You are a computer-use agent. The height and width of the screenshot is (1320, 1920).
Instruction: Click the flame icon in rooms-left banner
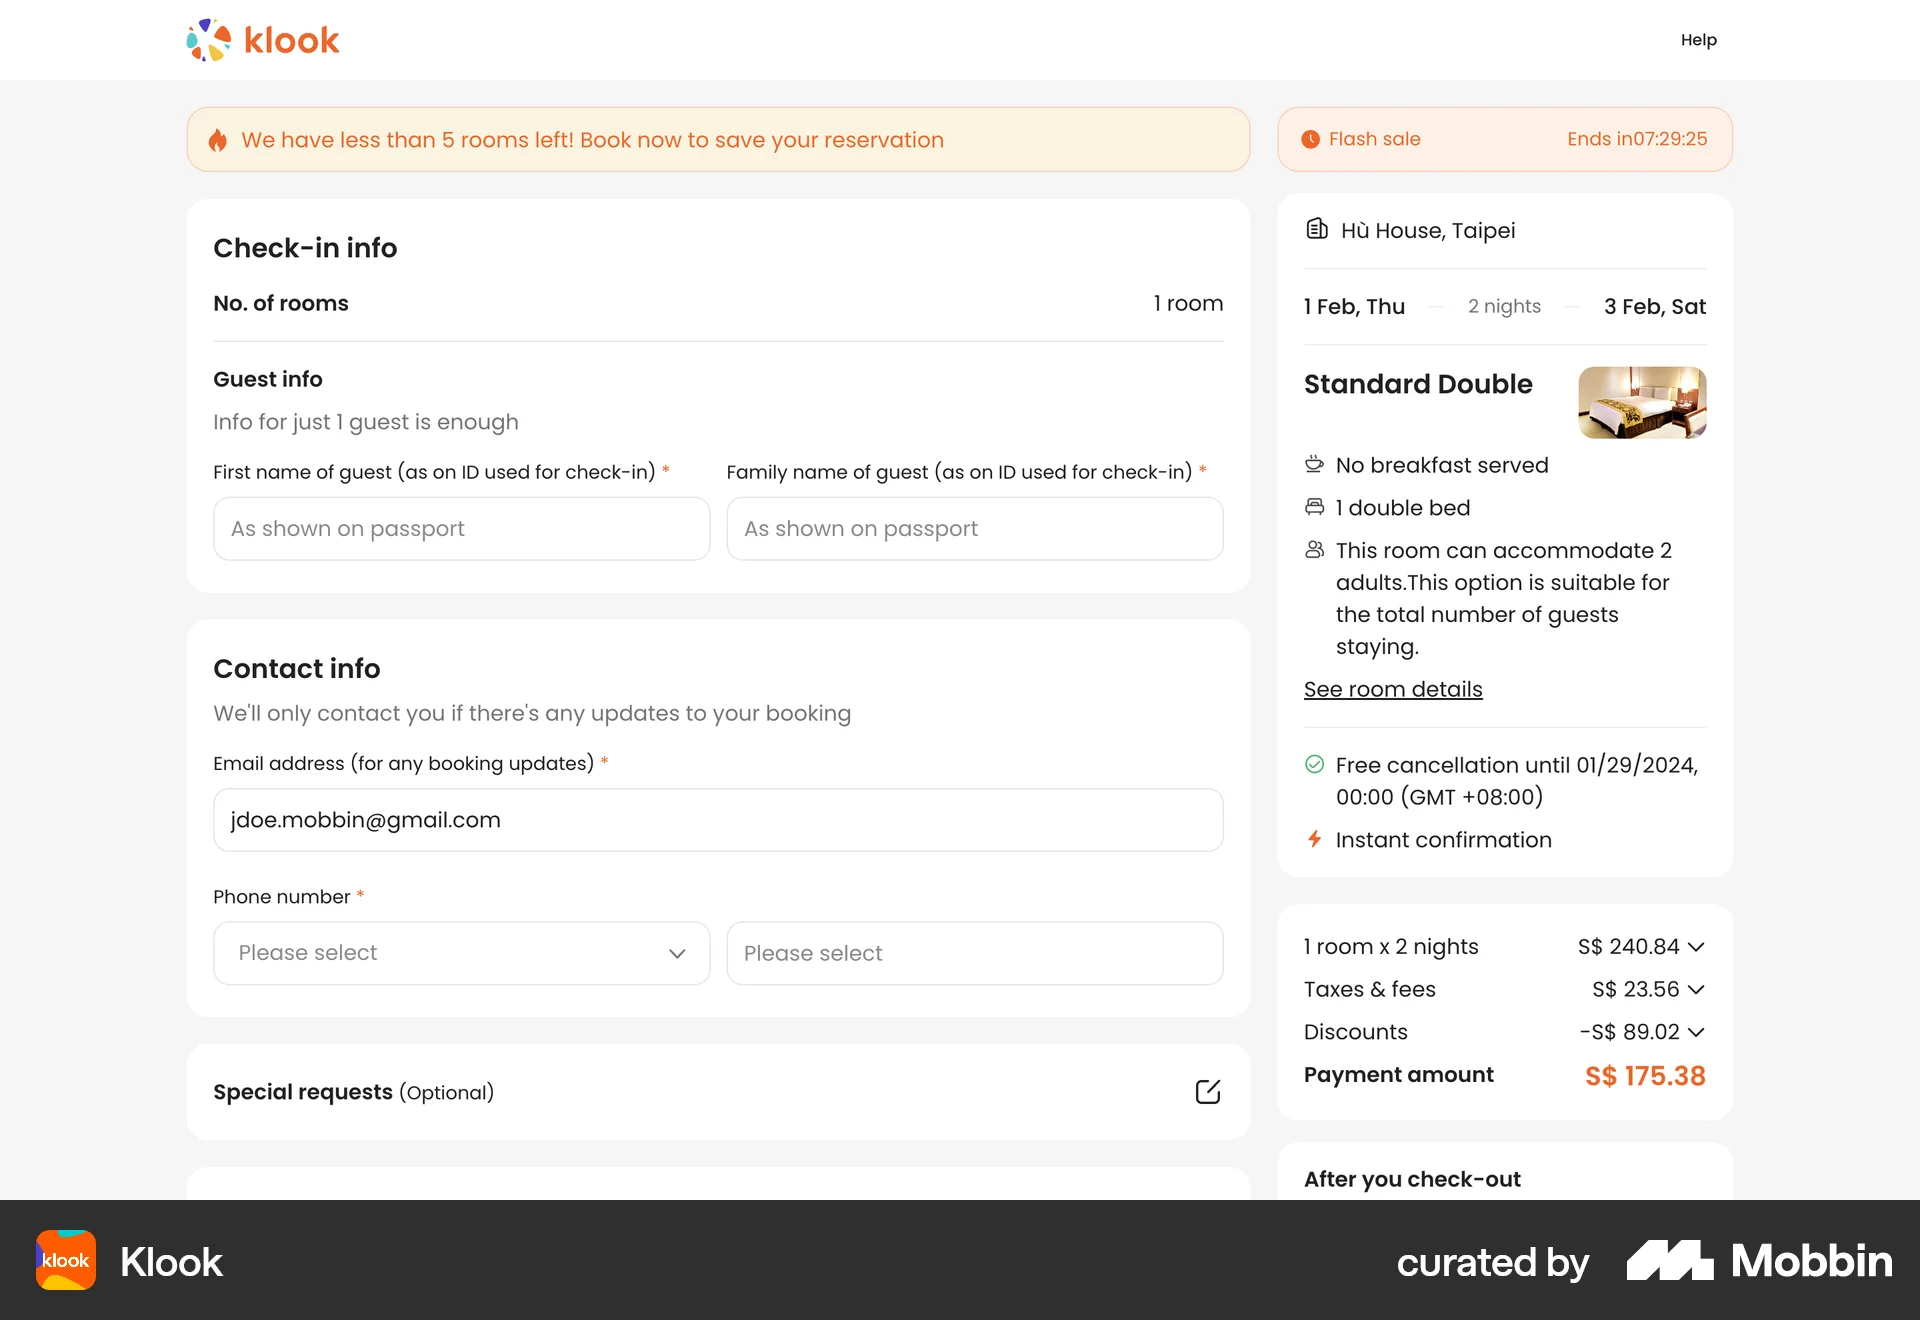pyautogui.click(x=217, y=140)
